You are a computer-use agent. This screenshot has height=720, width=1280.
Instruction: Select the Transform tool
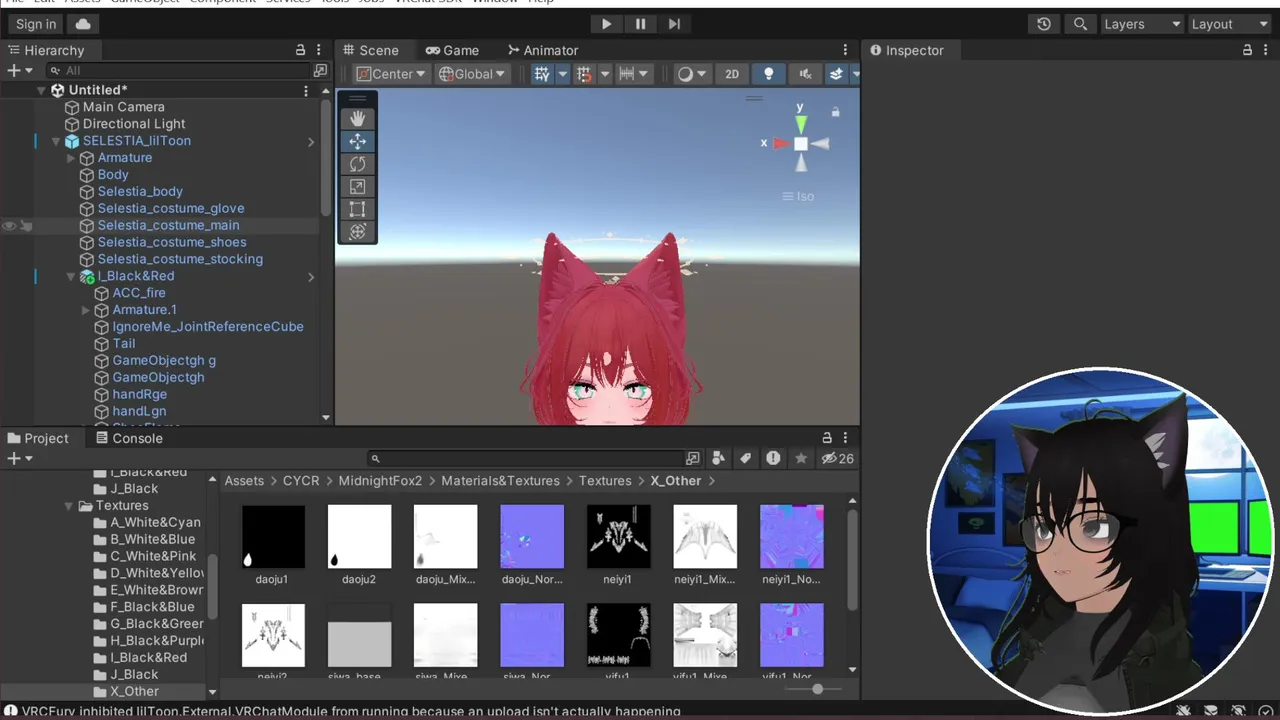point(357,232)
